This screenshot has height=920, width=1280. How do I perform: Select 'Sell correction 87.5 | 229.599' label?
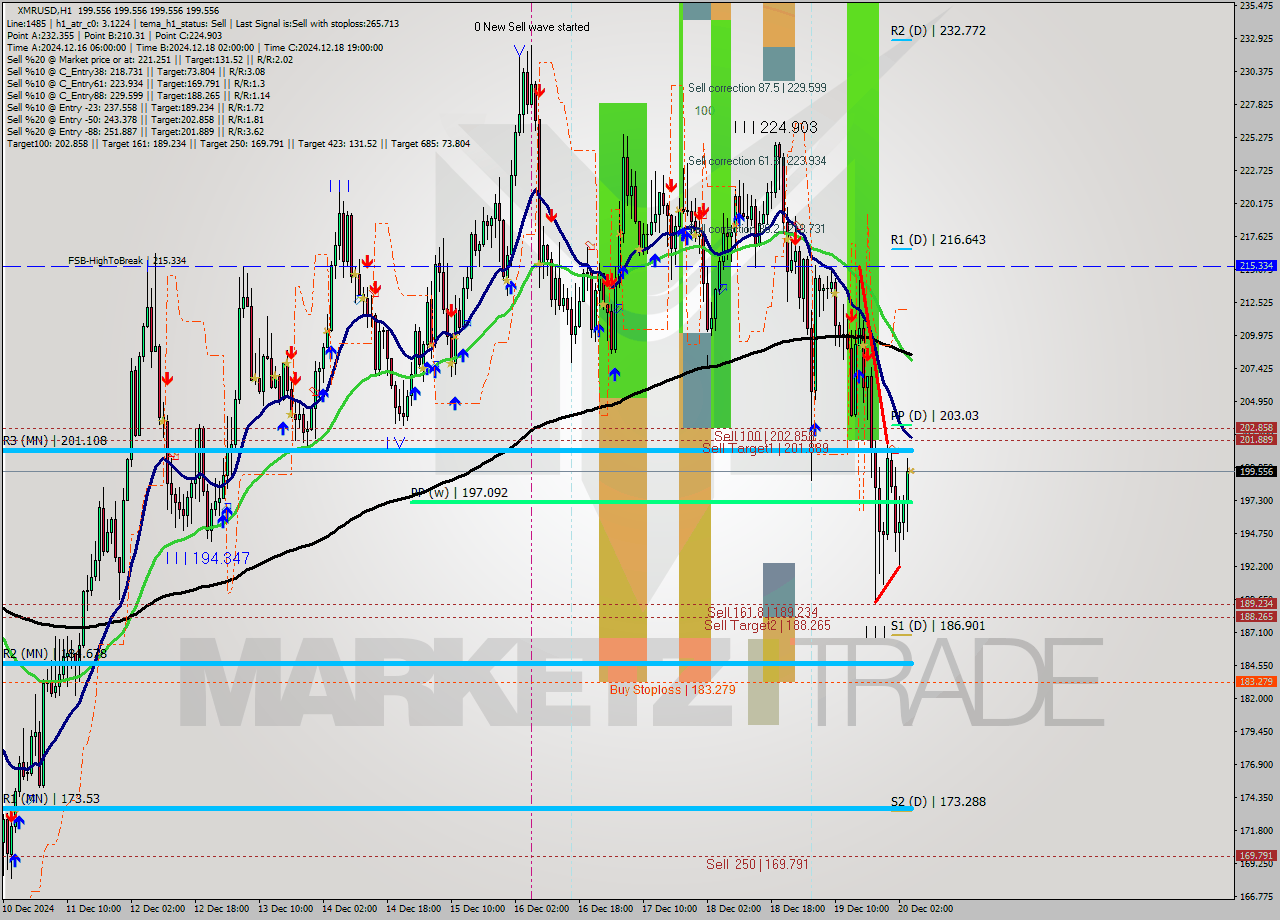point(757,88)
